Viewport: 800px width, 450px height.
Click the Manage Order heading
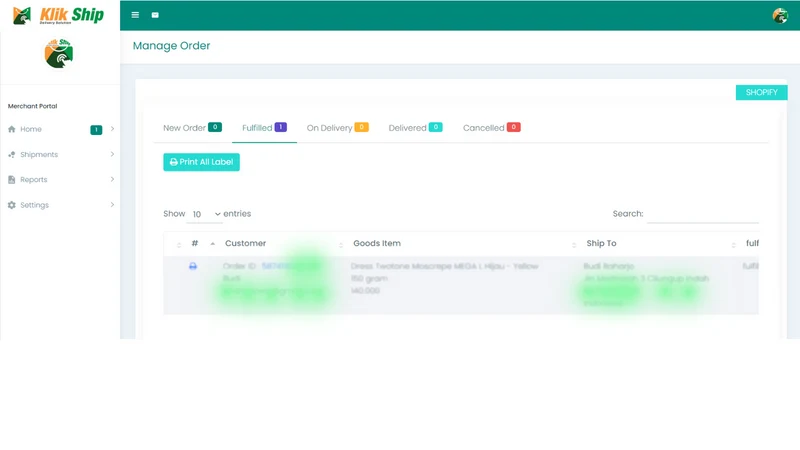coord(171,46)
